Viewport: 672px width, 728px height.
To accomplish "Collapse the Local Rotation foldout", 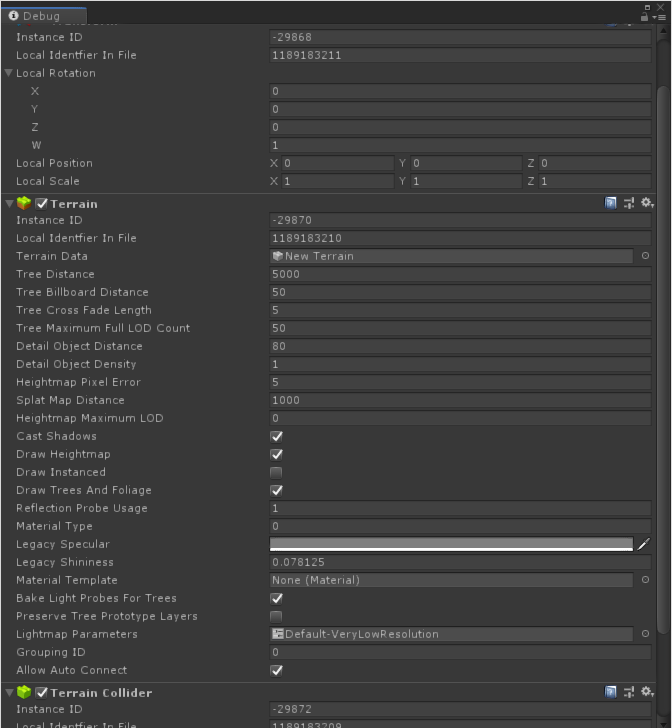I will (x=9, y=73).
